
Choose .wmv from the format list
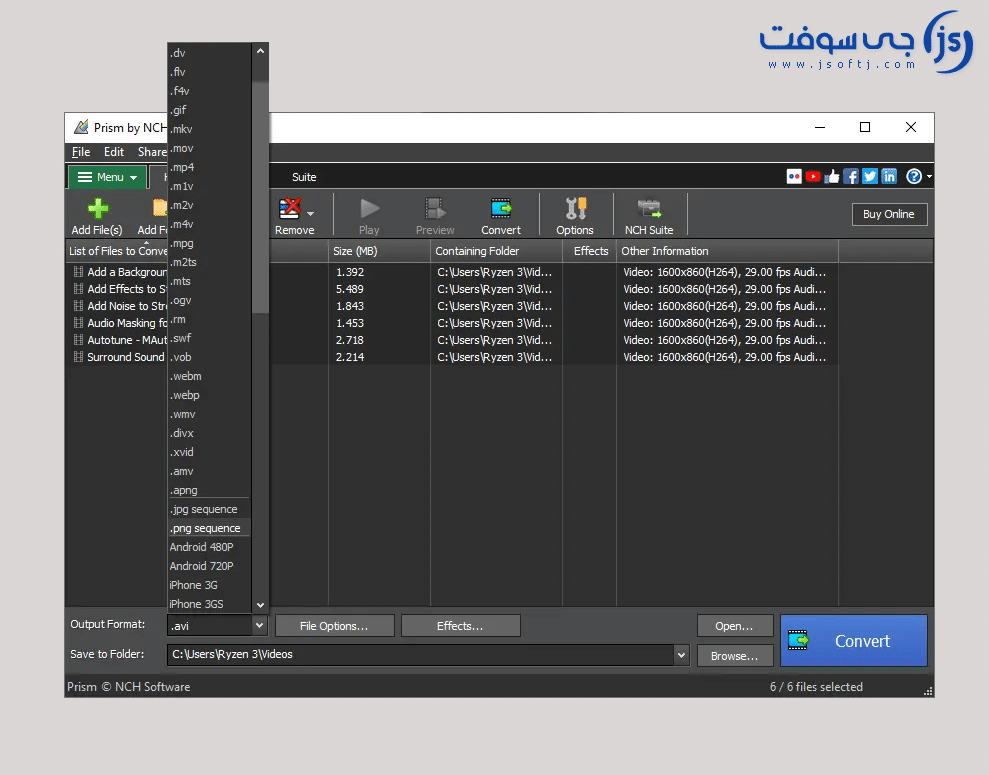coord(209,414)
